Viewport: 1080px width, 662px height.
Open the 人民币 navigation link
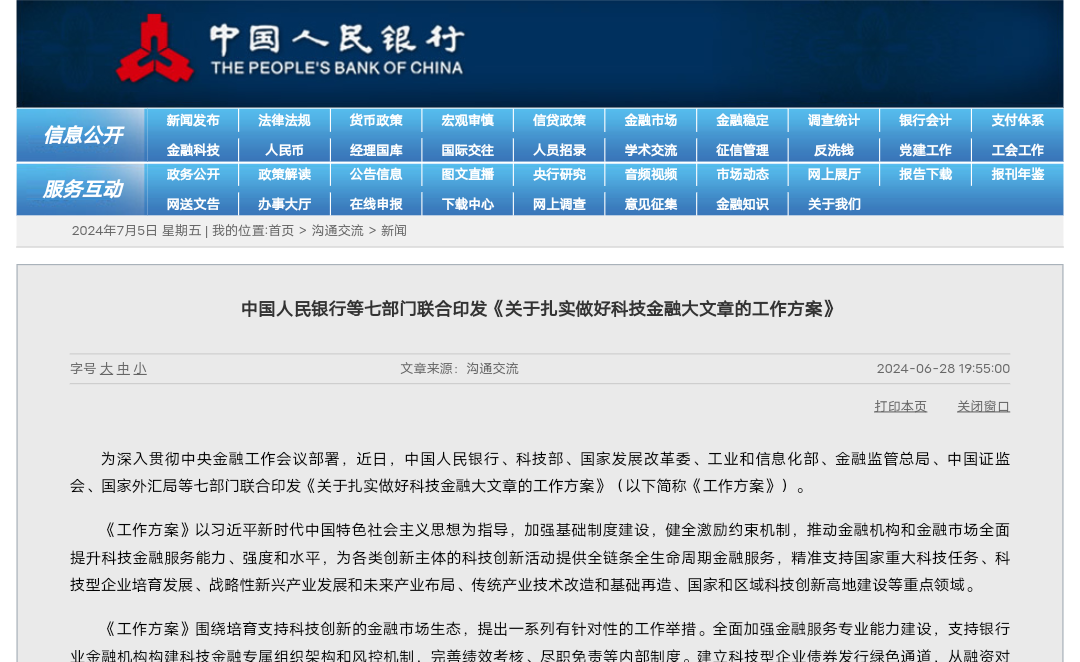pyautogui.click(x=284, y=150)
